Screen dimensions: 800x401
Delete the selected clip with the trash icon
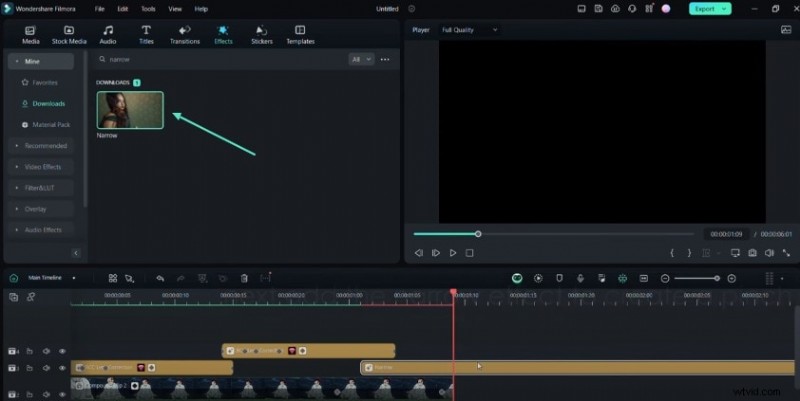click(x=244, y=278)
